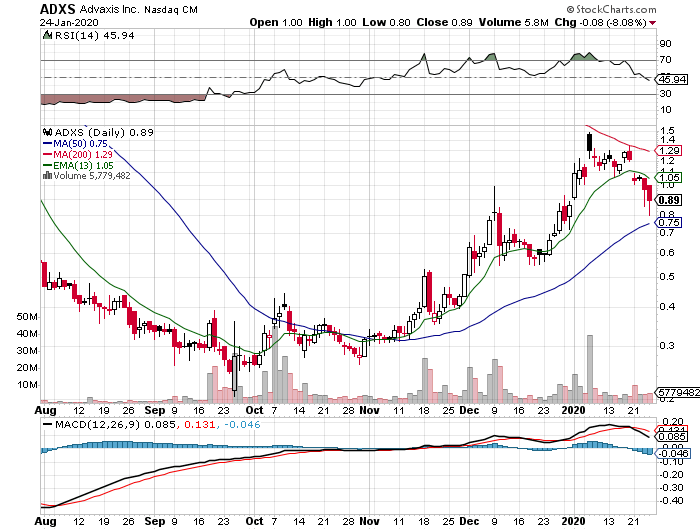Click the 5779482 volume value tag
Screen dimensions: 700x530
672,396
